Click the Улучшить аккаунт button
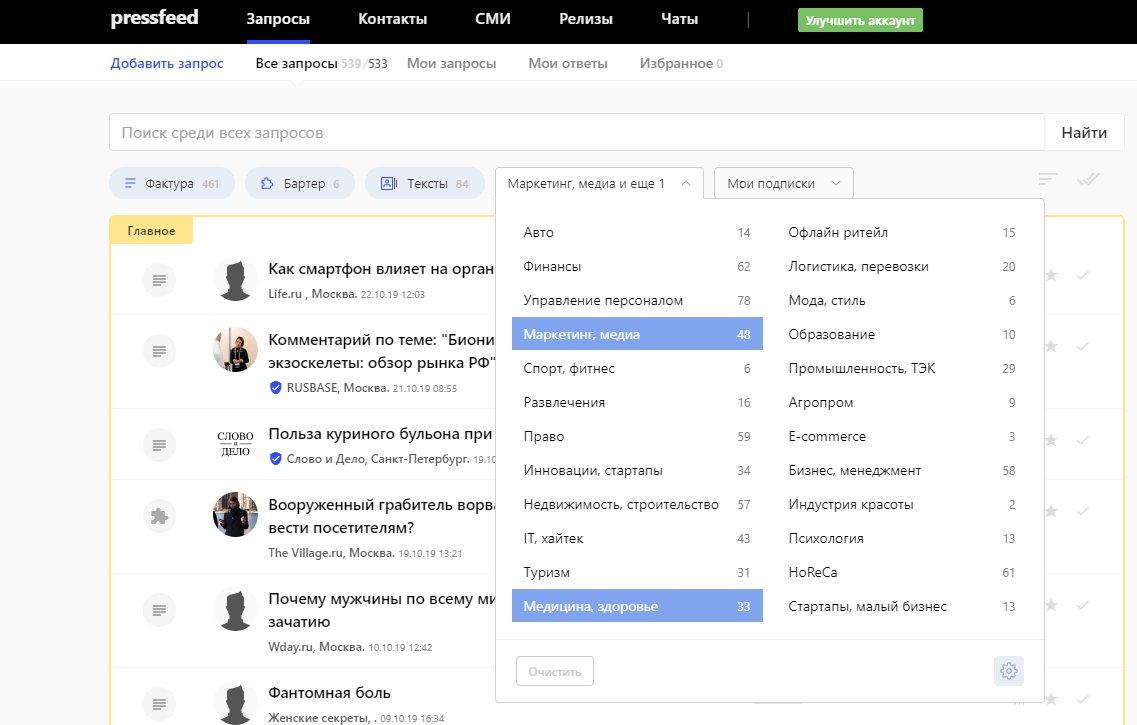Screen dimensions: 1137x725 click(x=859, y=21)
